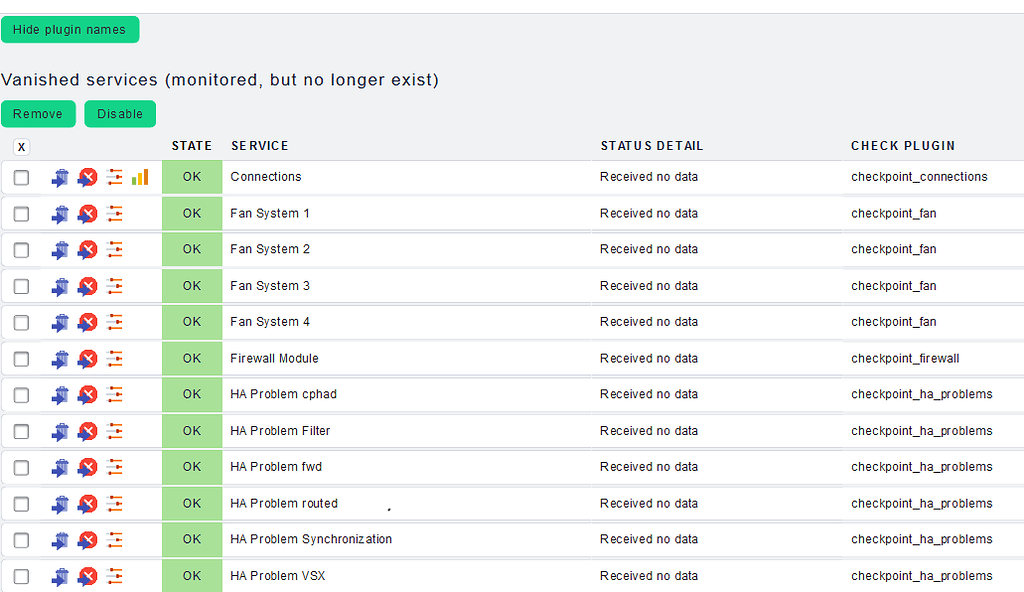Select the HA Problem Filter row checkbox

(x=21, y=431)
